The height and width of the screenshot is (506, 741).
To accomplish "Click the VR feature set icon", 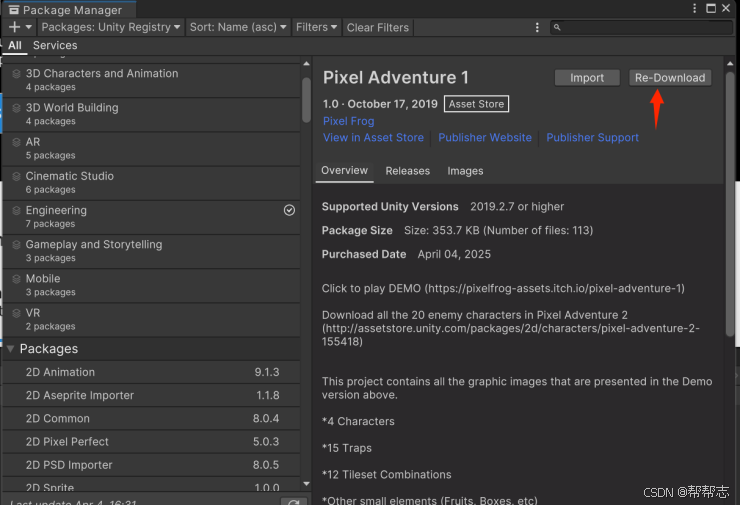I will click(x=16, y=313).
